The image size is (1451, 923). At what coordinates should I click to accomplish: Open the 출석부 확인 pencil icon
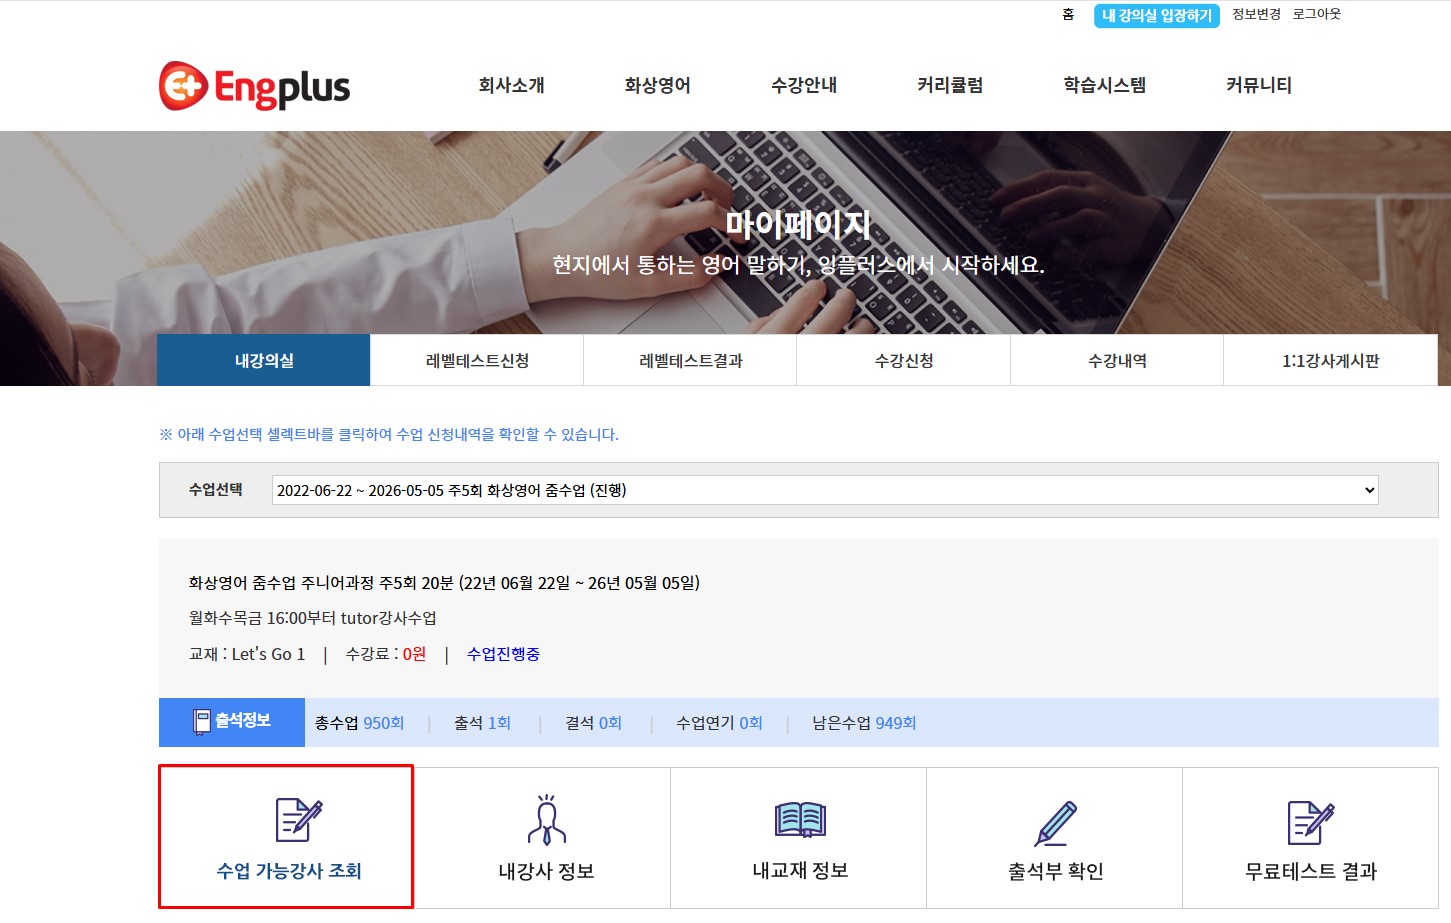coord(1055,823)
